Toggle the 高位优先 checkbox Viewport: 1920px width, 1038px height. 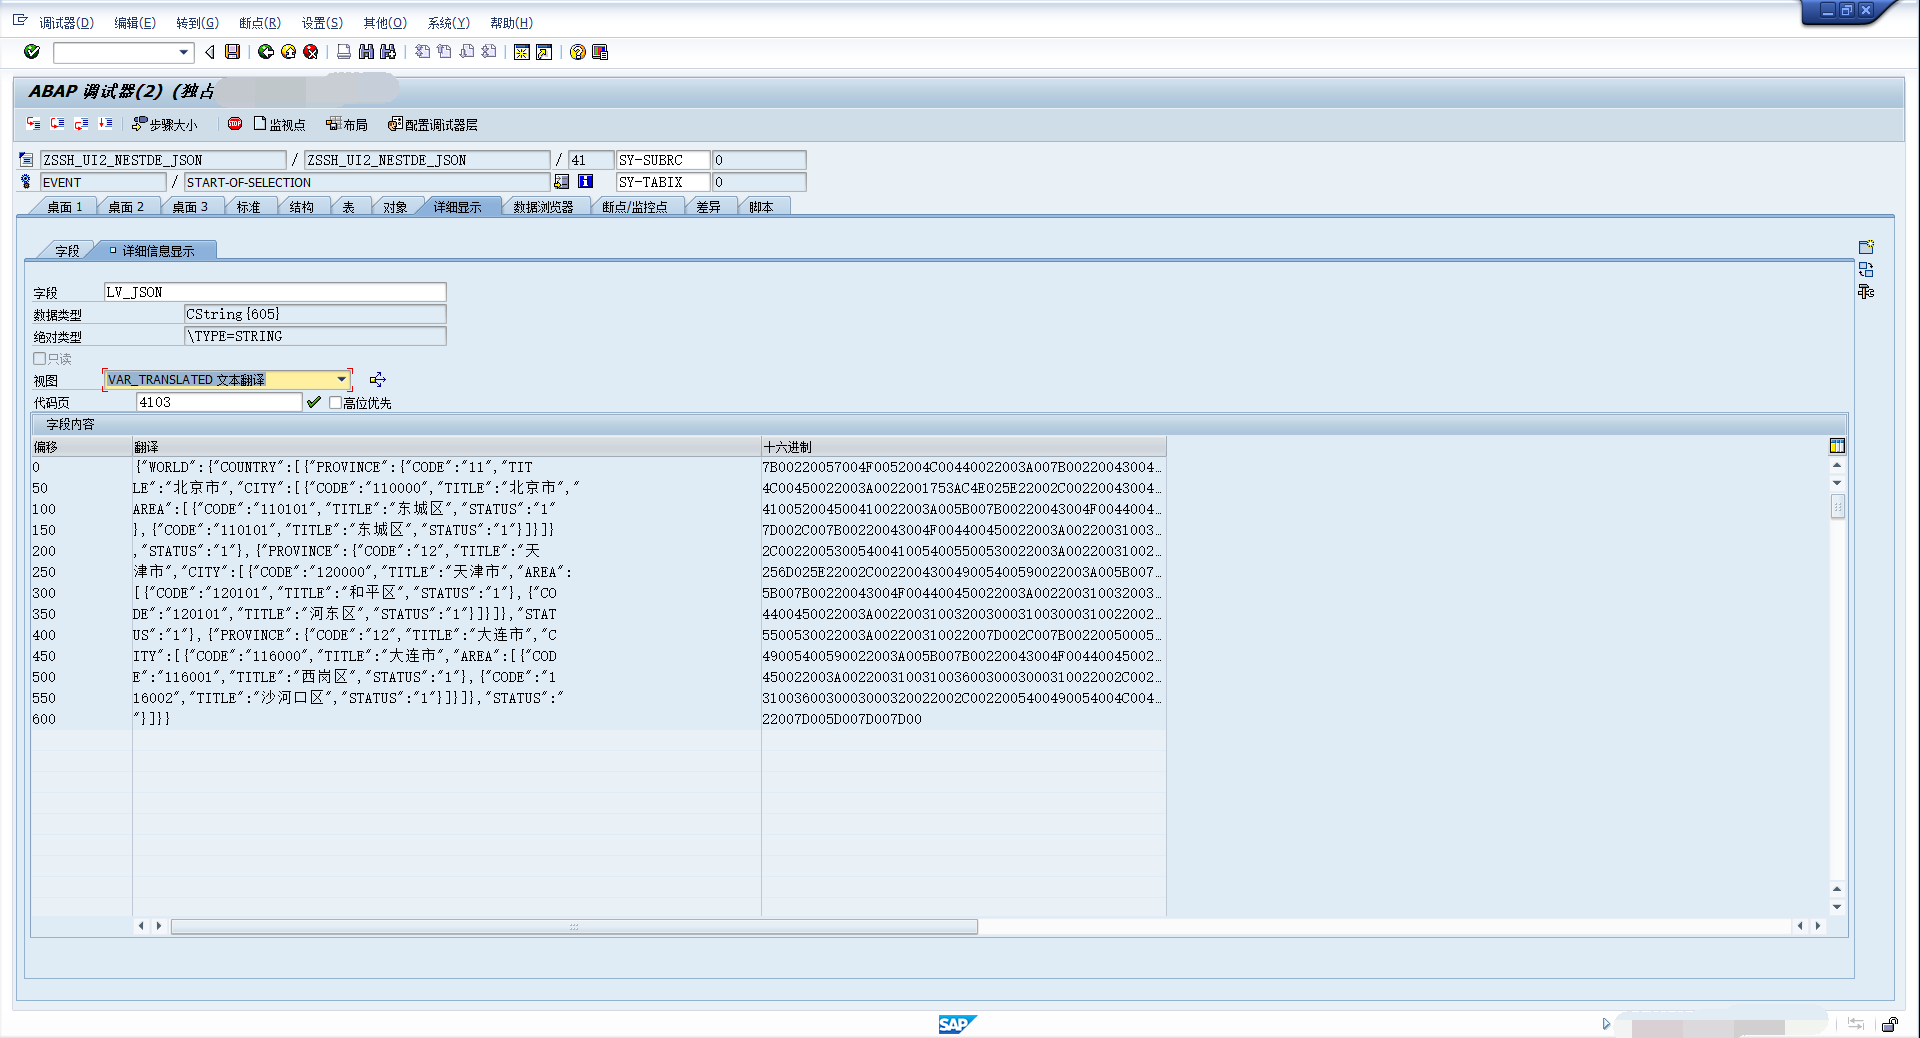pos(335,402)
